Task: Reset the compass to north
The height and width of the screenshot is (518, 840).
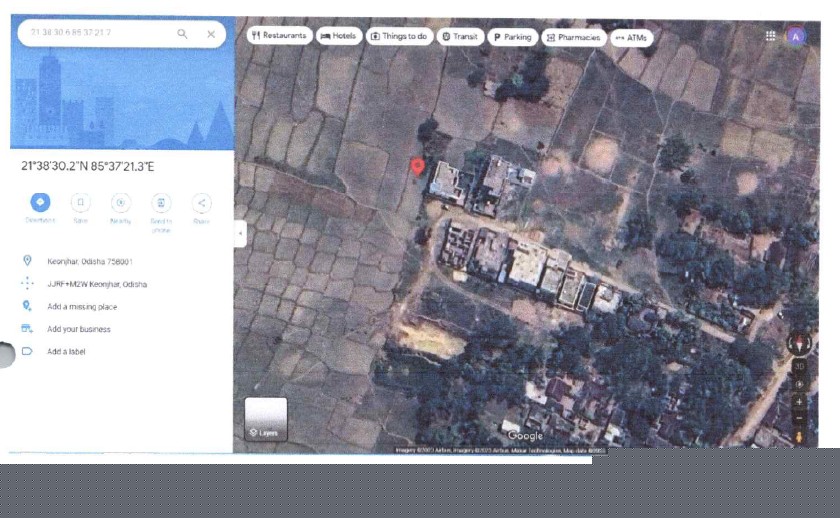Action: 799,344
